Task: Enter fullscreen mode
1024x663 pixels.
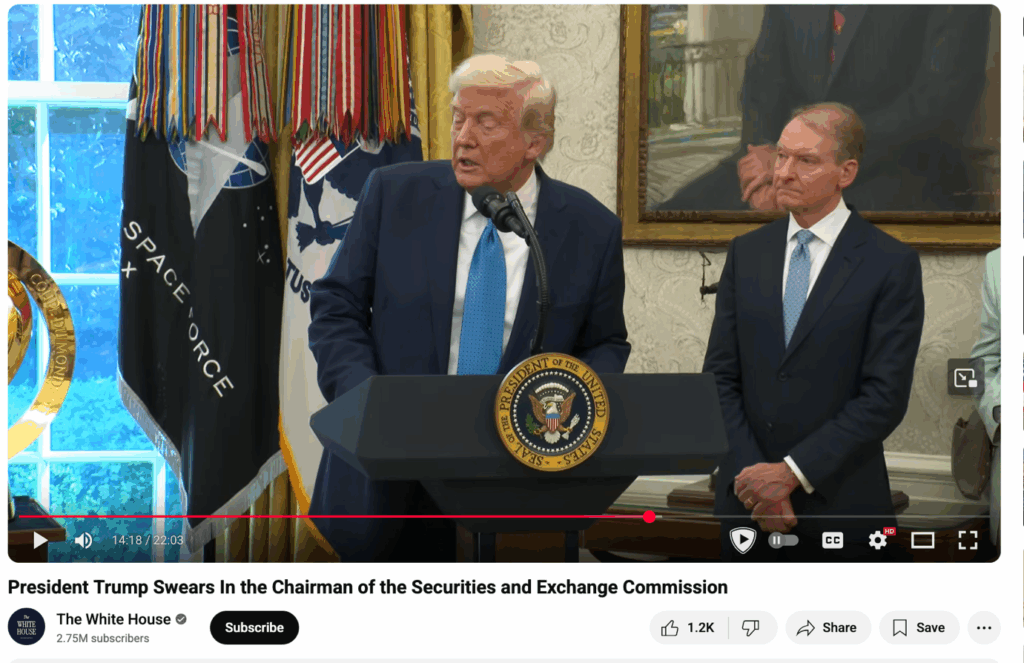Action: (967, 540)
